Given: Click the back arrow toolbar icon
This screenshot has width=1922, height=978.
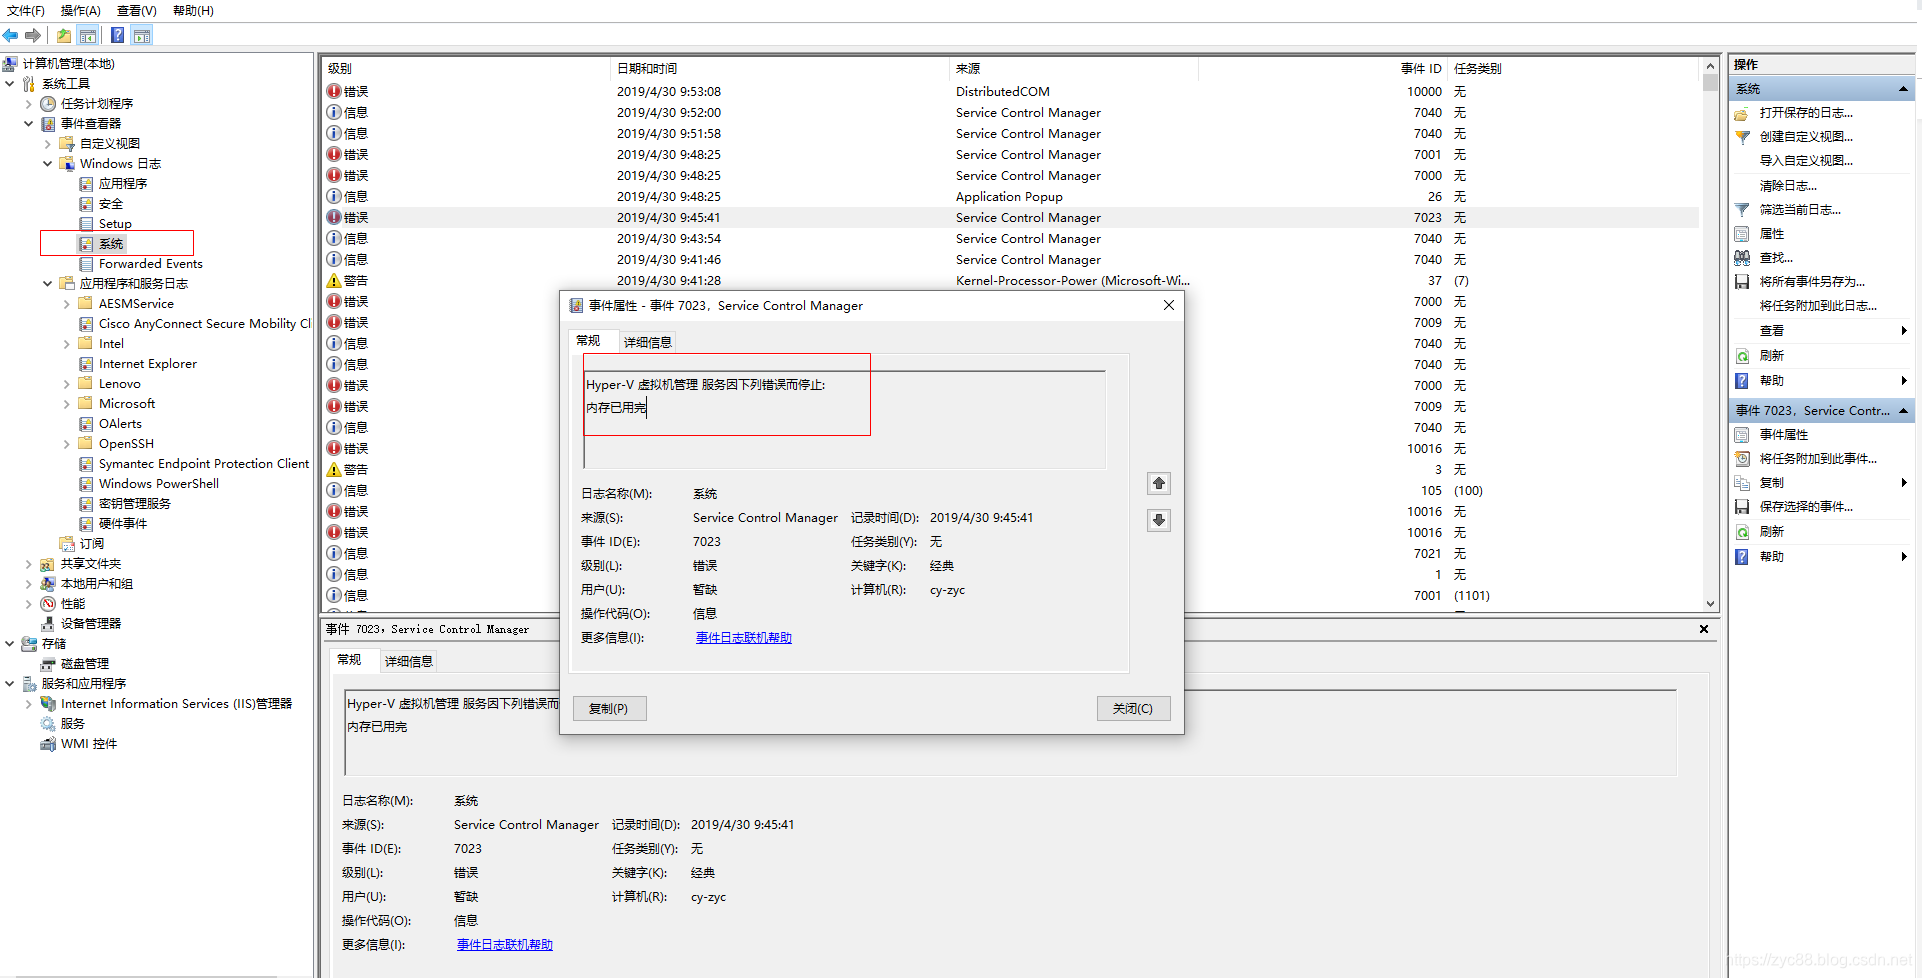Looking at the screenshot, I should click(x=11, y=36).
